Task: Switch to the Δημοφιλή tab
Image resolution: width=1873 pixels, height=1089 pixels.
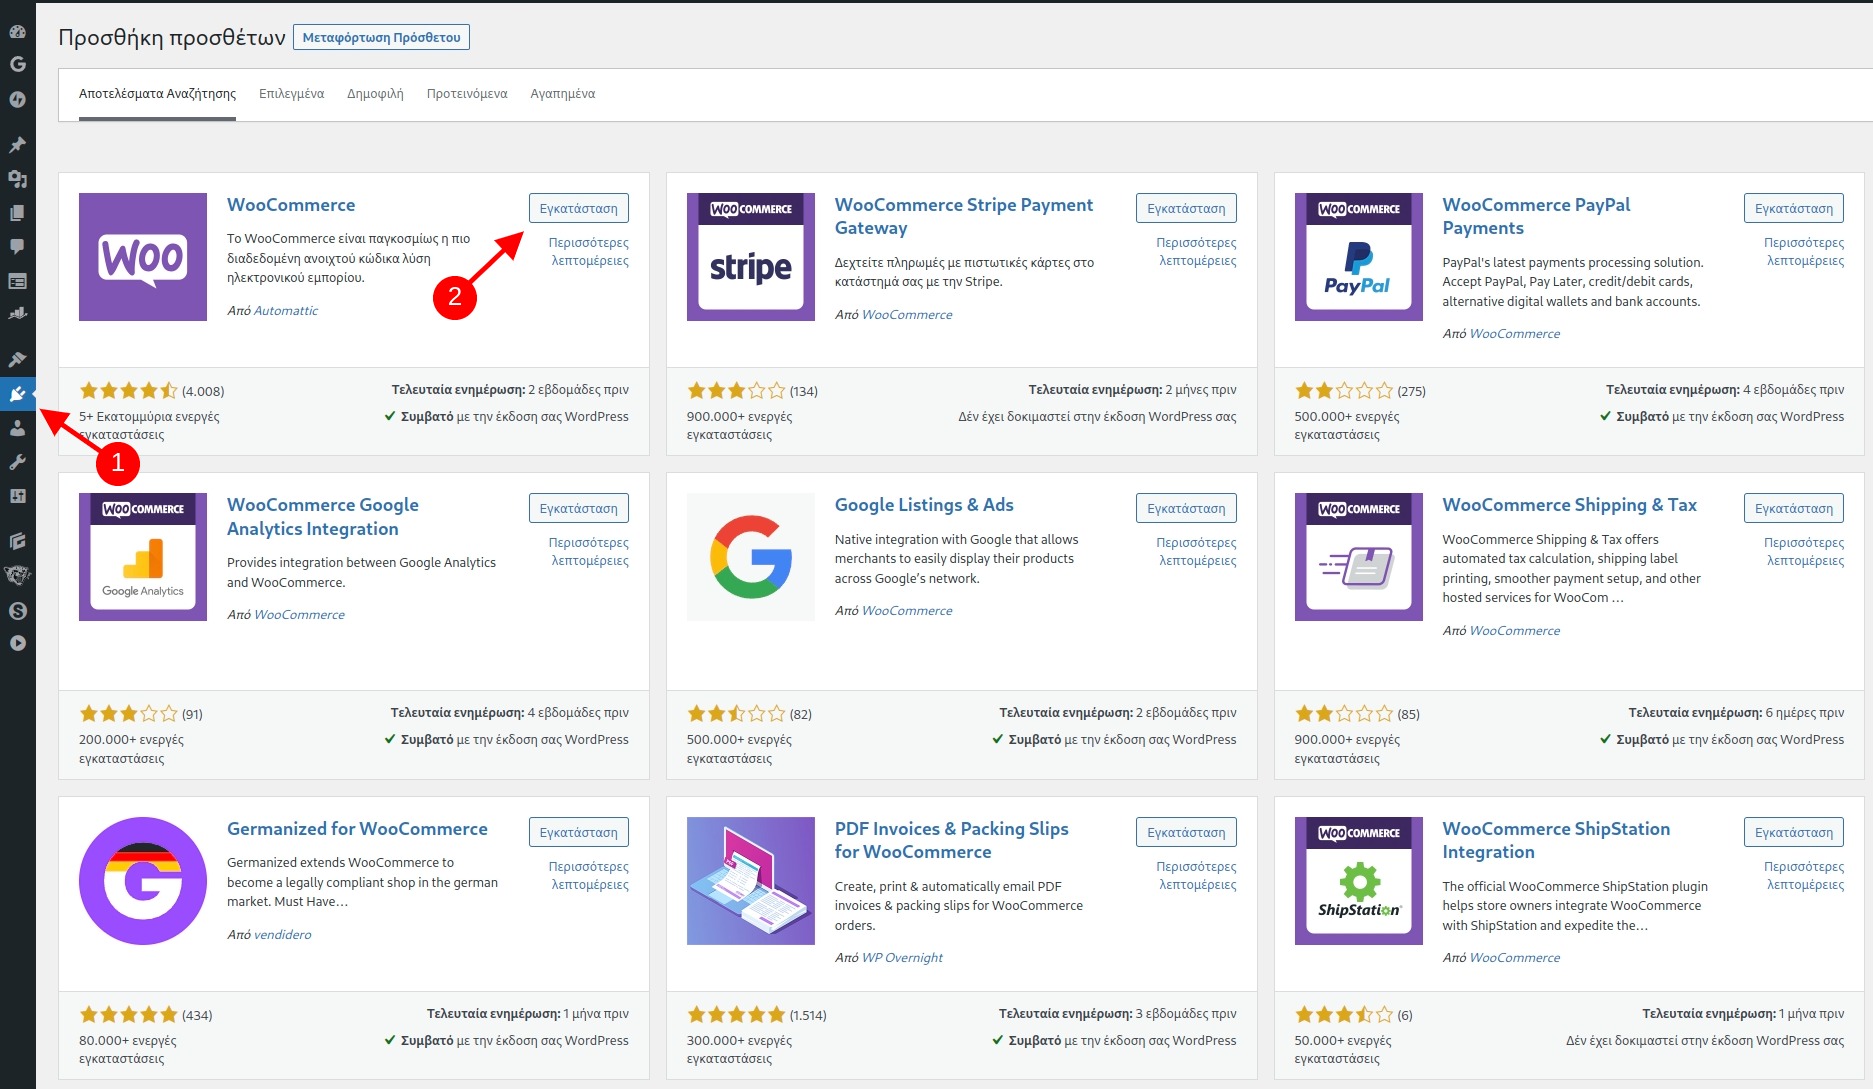Action: 375,93
